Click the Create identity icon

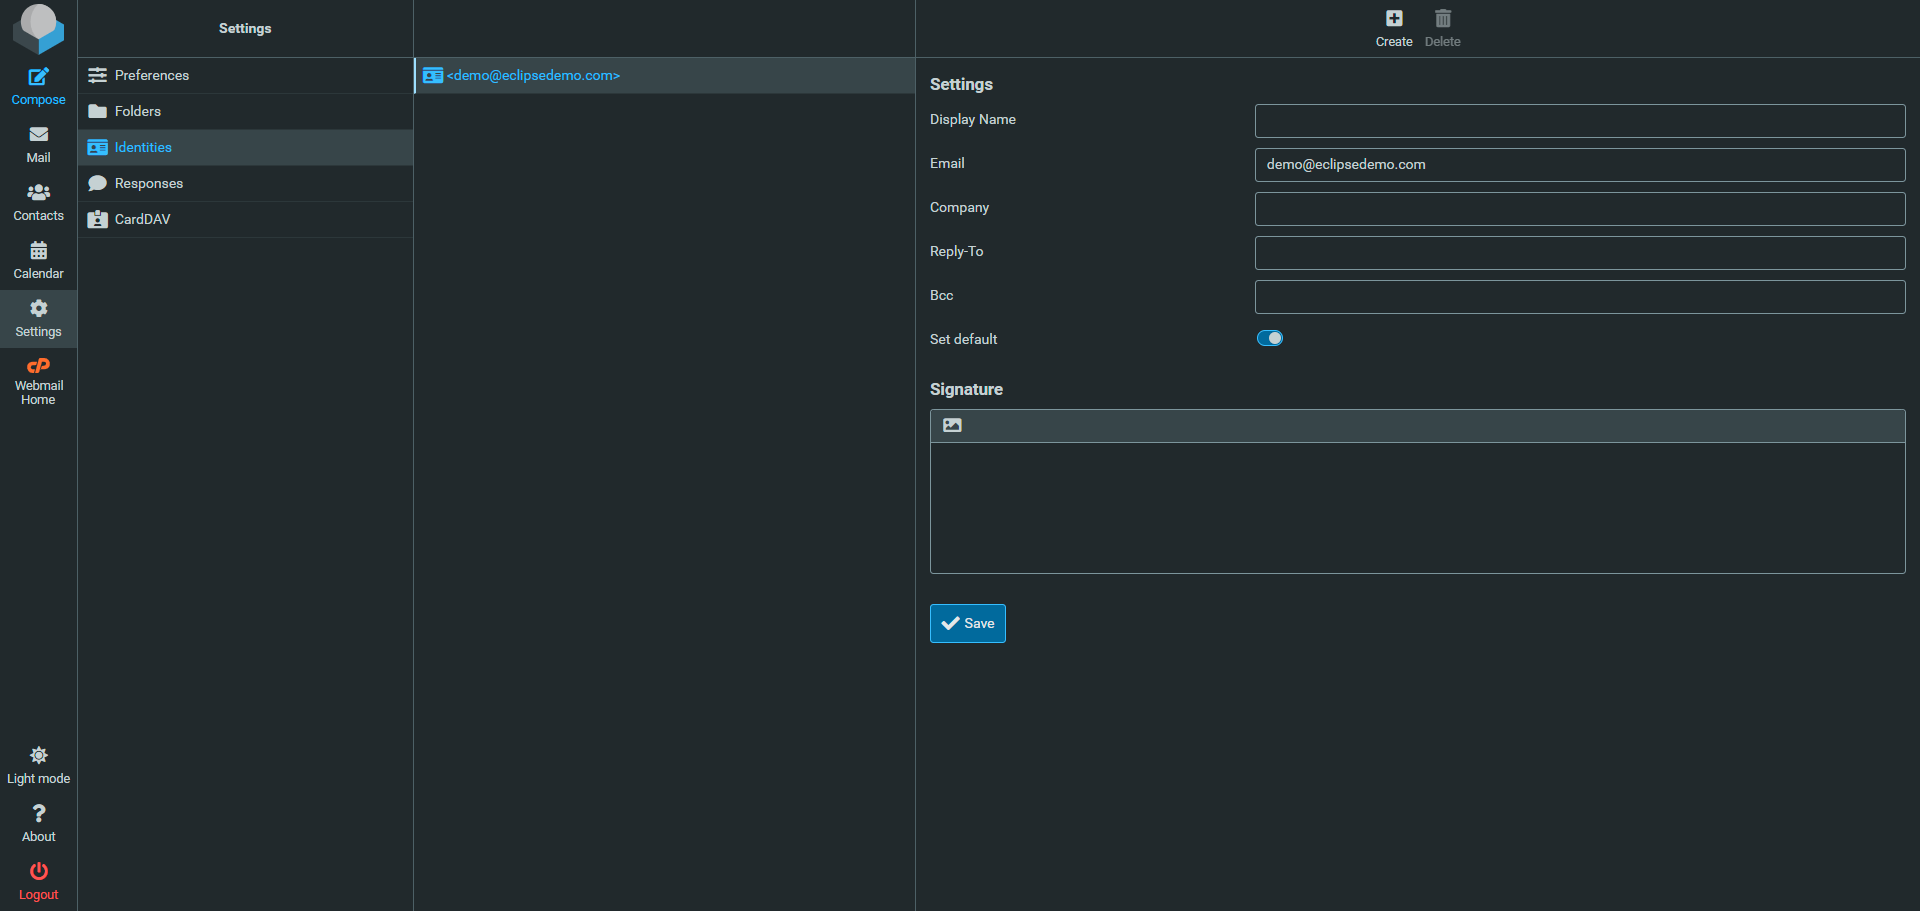[1393, 19]
